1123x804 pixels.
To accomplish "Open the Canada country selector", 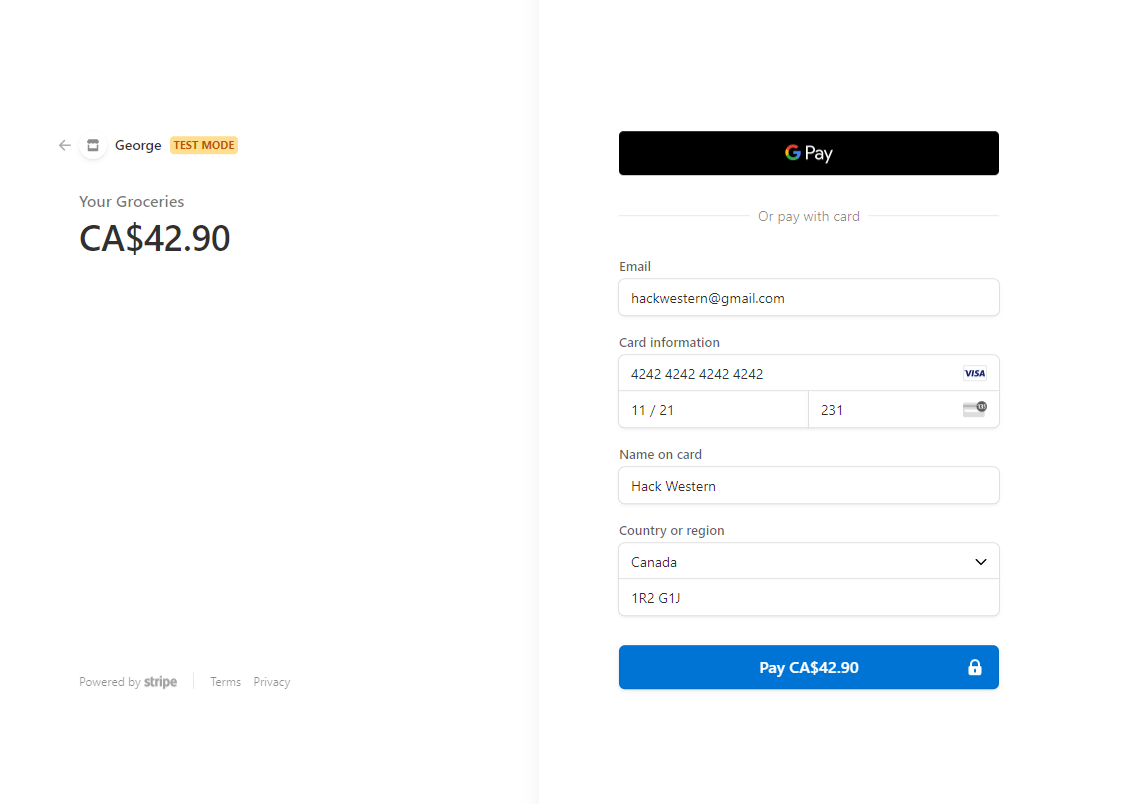I will click(x=809, y=561).
